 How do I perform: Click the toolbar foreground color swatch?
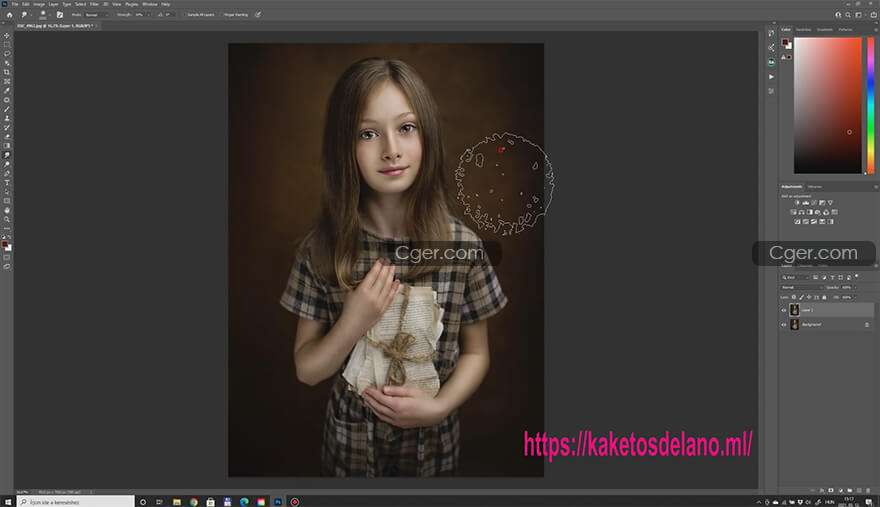tap(5, 244)
